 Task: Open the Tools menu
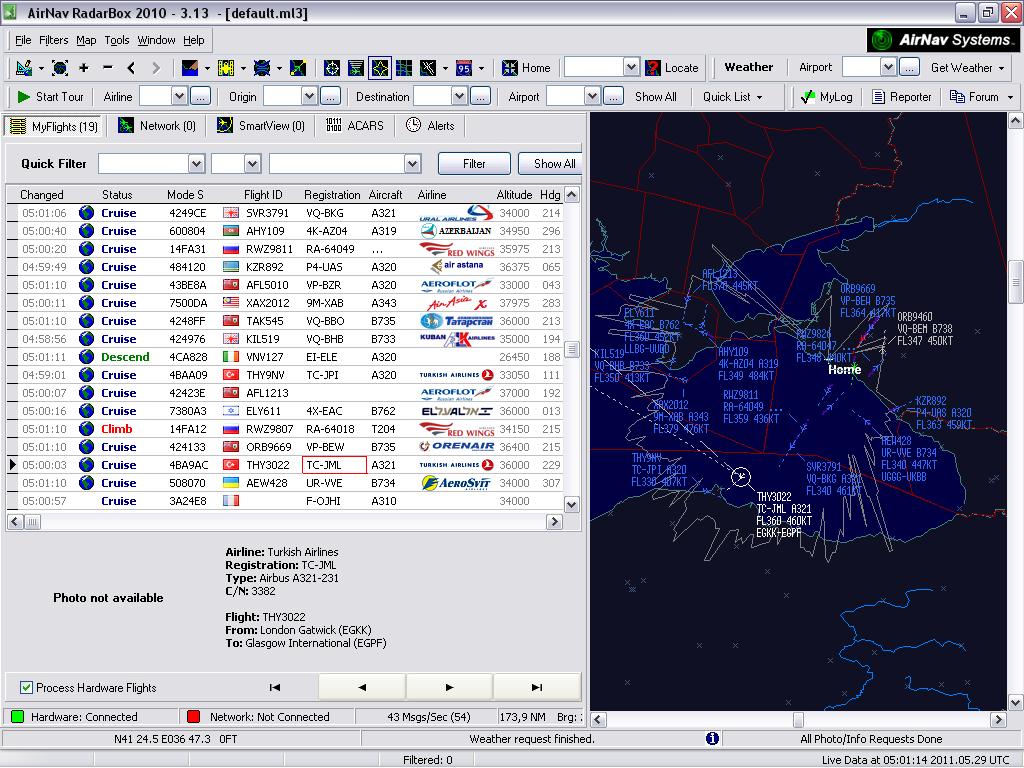coord(117,40)
